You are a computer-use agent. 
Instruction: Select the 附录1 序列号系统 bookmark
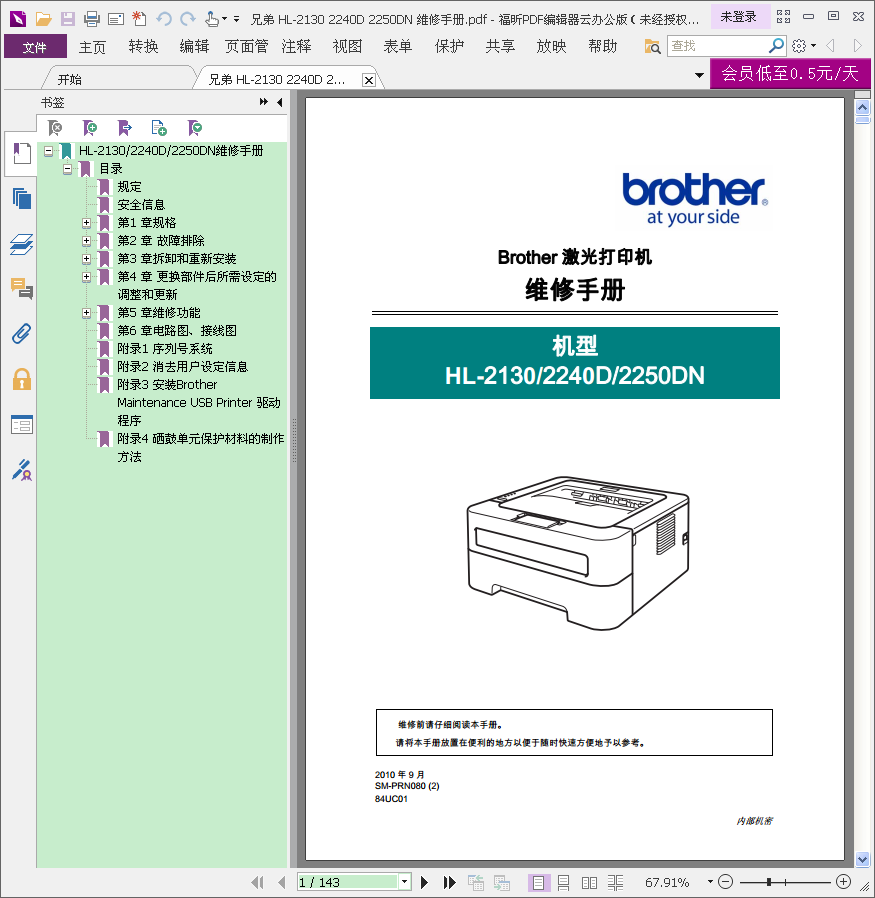(x=165, y=349)
